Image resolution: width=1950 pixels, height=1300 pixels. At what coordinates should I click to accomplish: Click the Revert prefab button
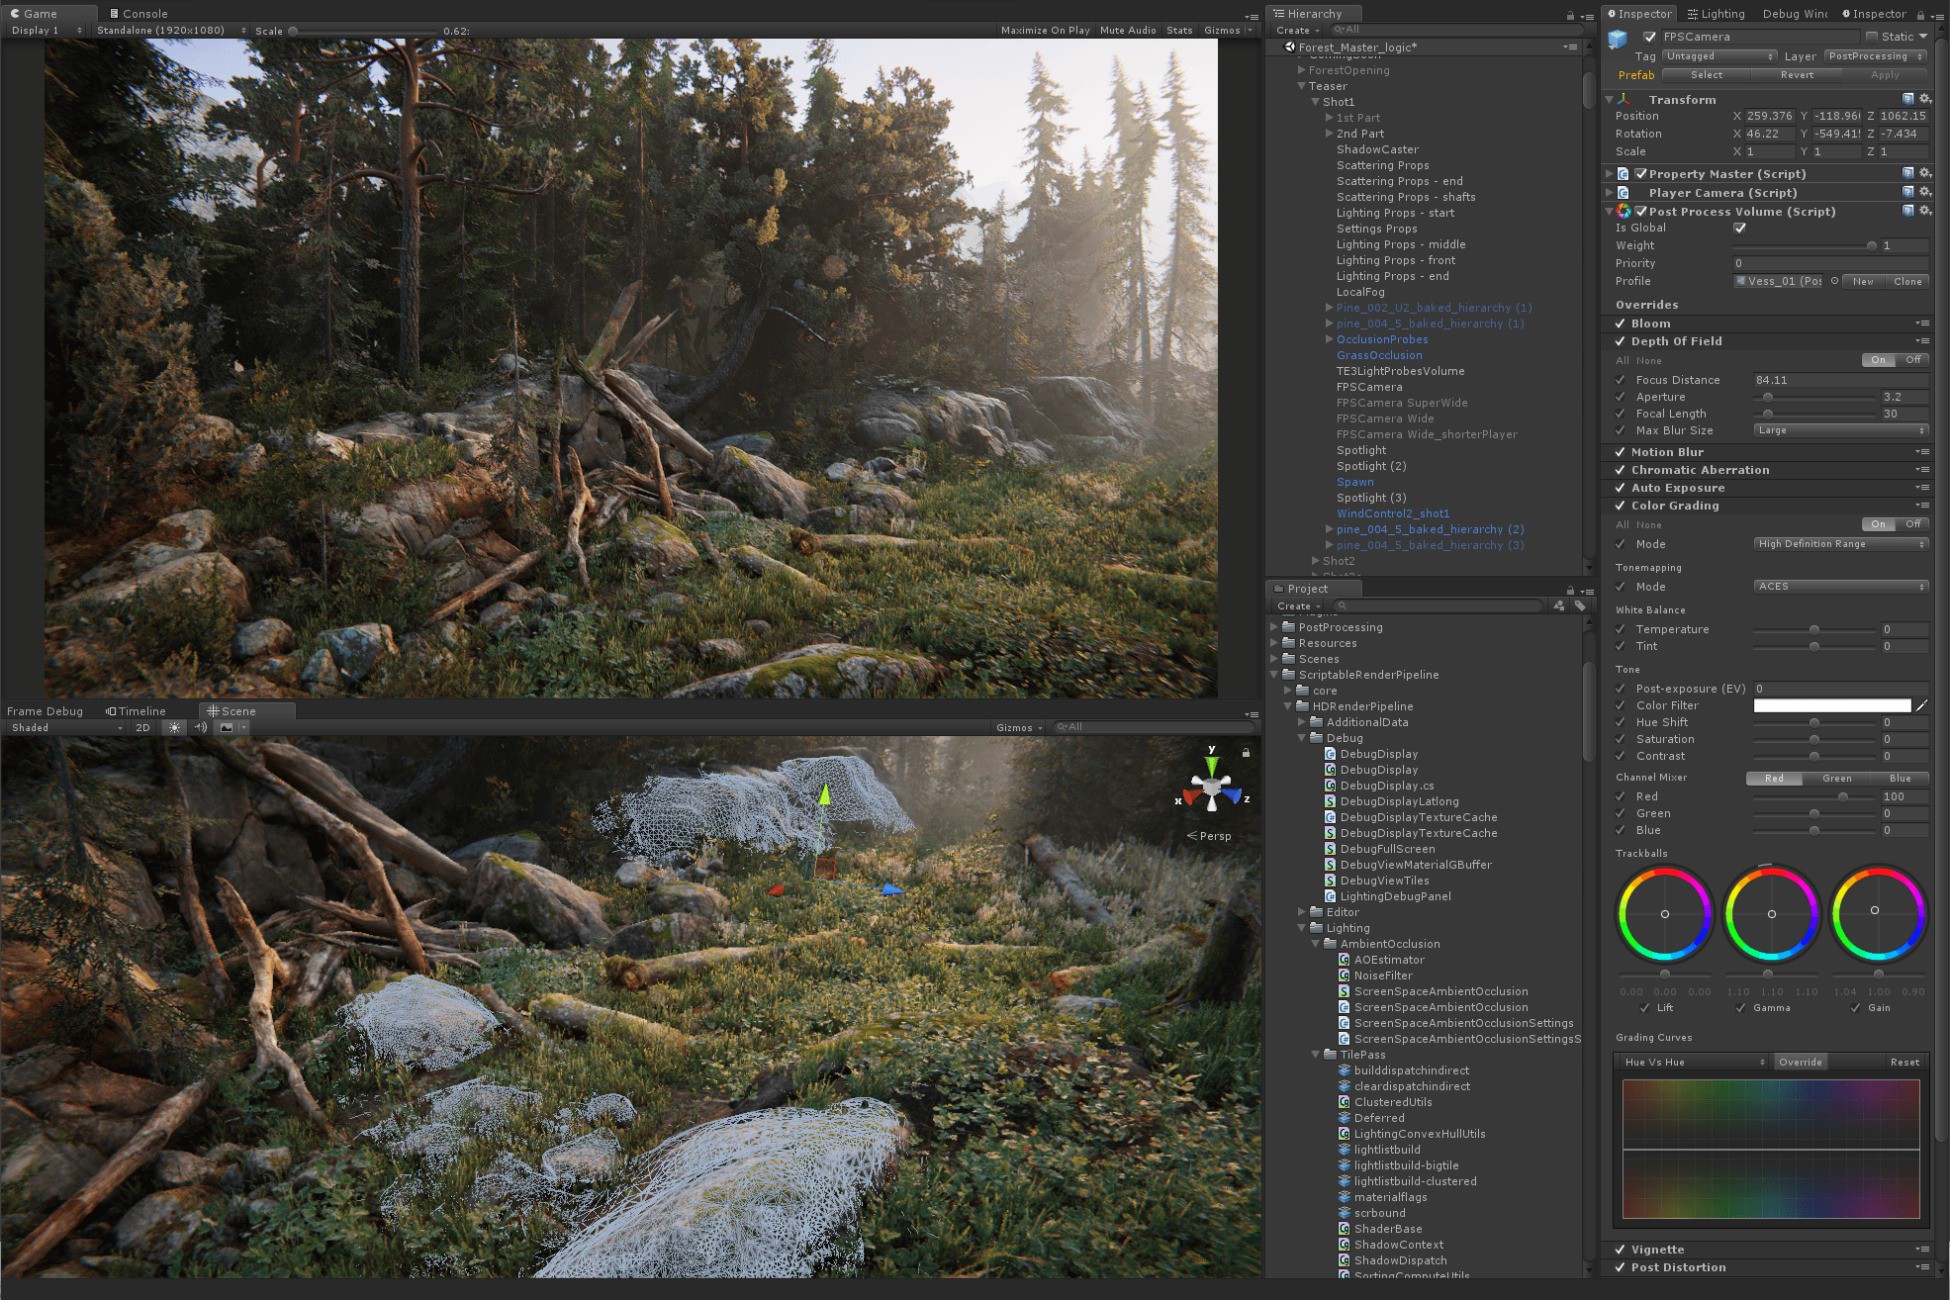pyautogui.click(x=1797, y=74)
